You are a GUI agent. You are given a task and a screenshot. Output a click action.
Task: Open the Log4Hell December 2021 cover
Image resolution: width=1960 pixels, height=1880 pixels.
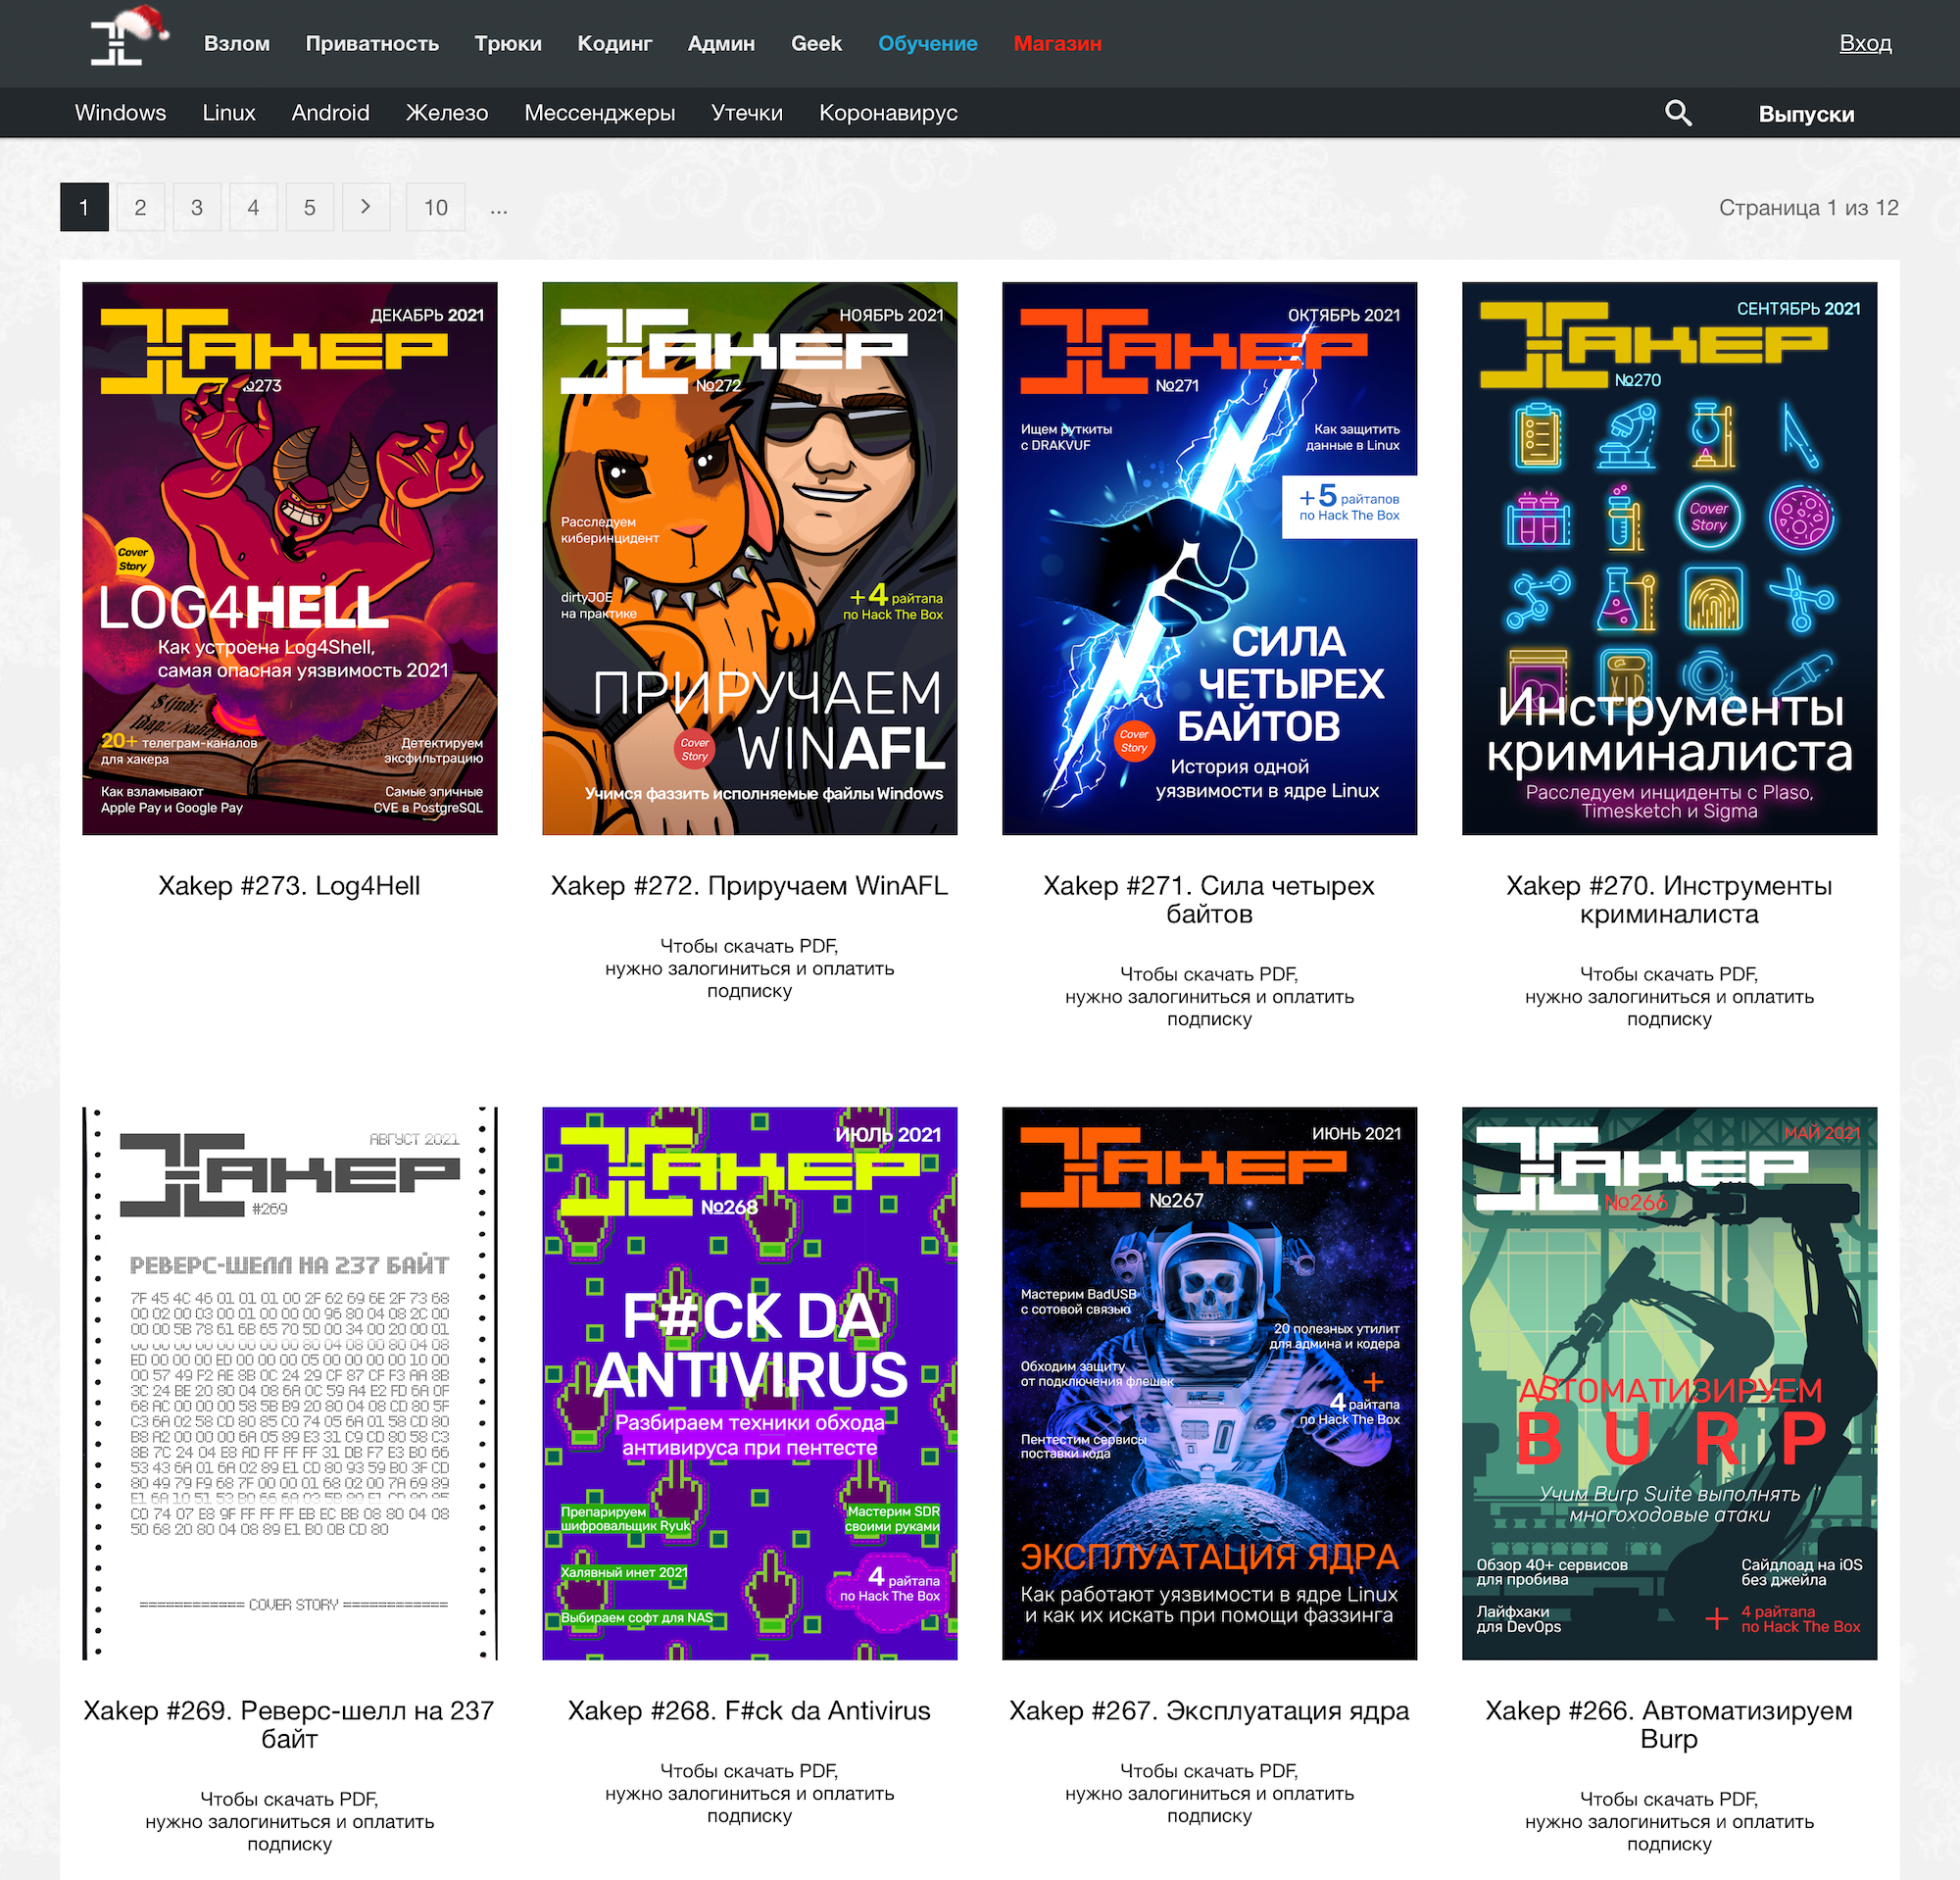[x=289, y=558]
